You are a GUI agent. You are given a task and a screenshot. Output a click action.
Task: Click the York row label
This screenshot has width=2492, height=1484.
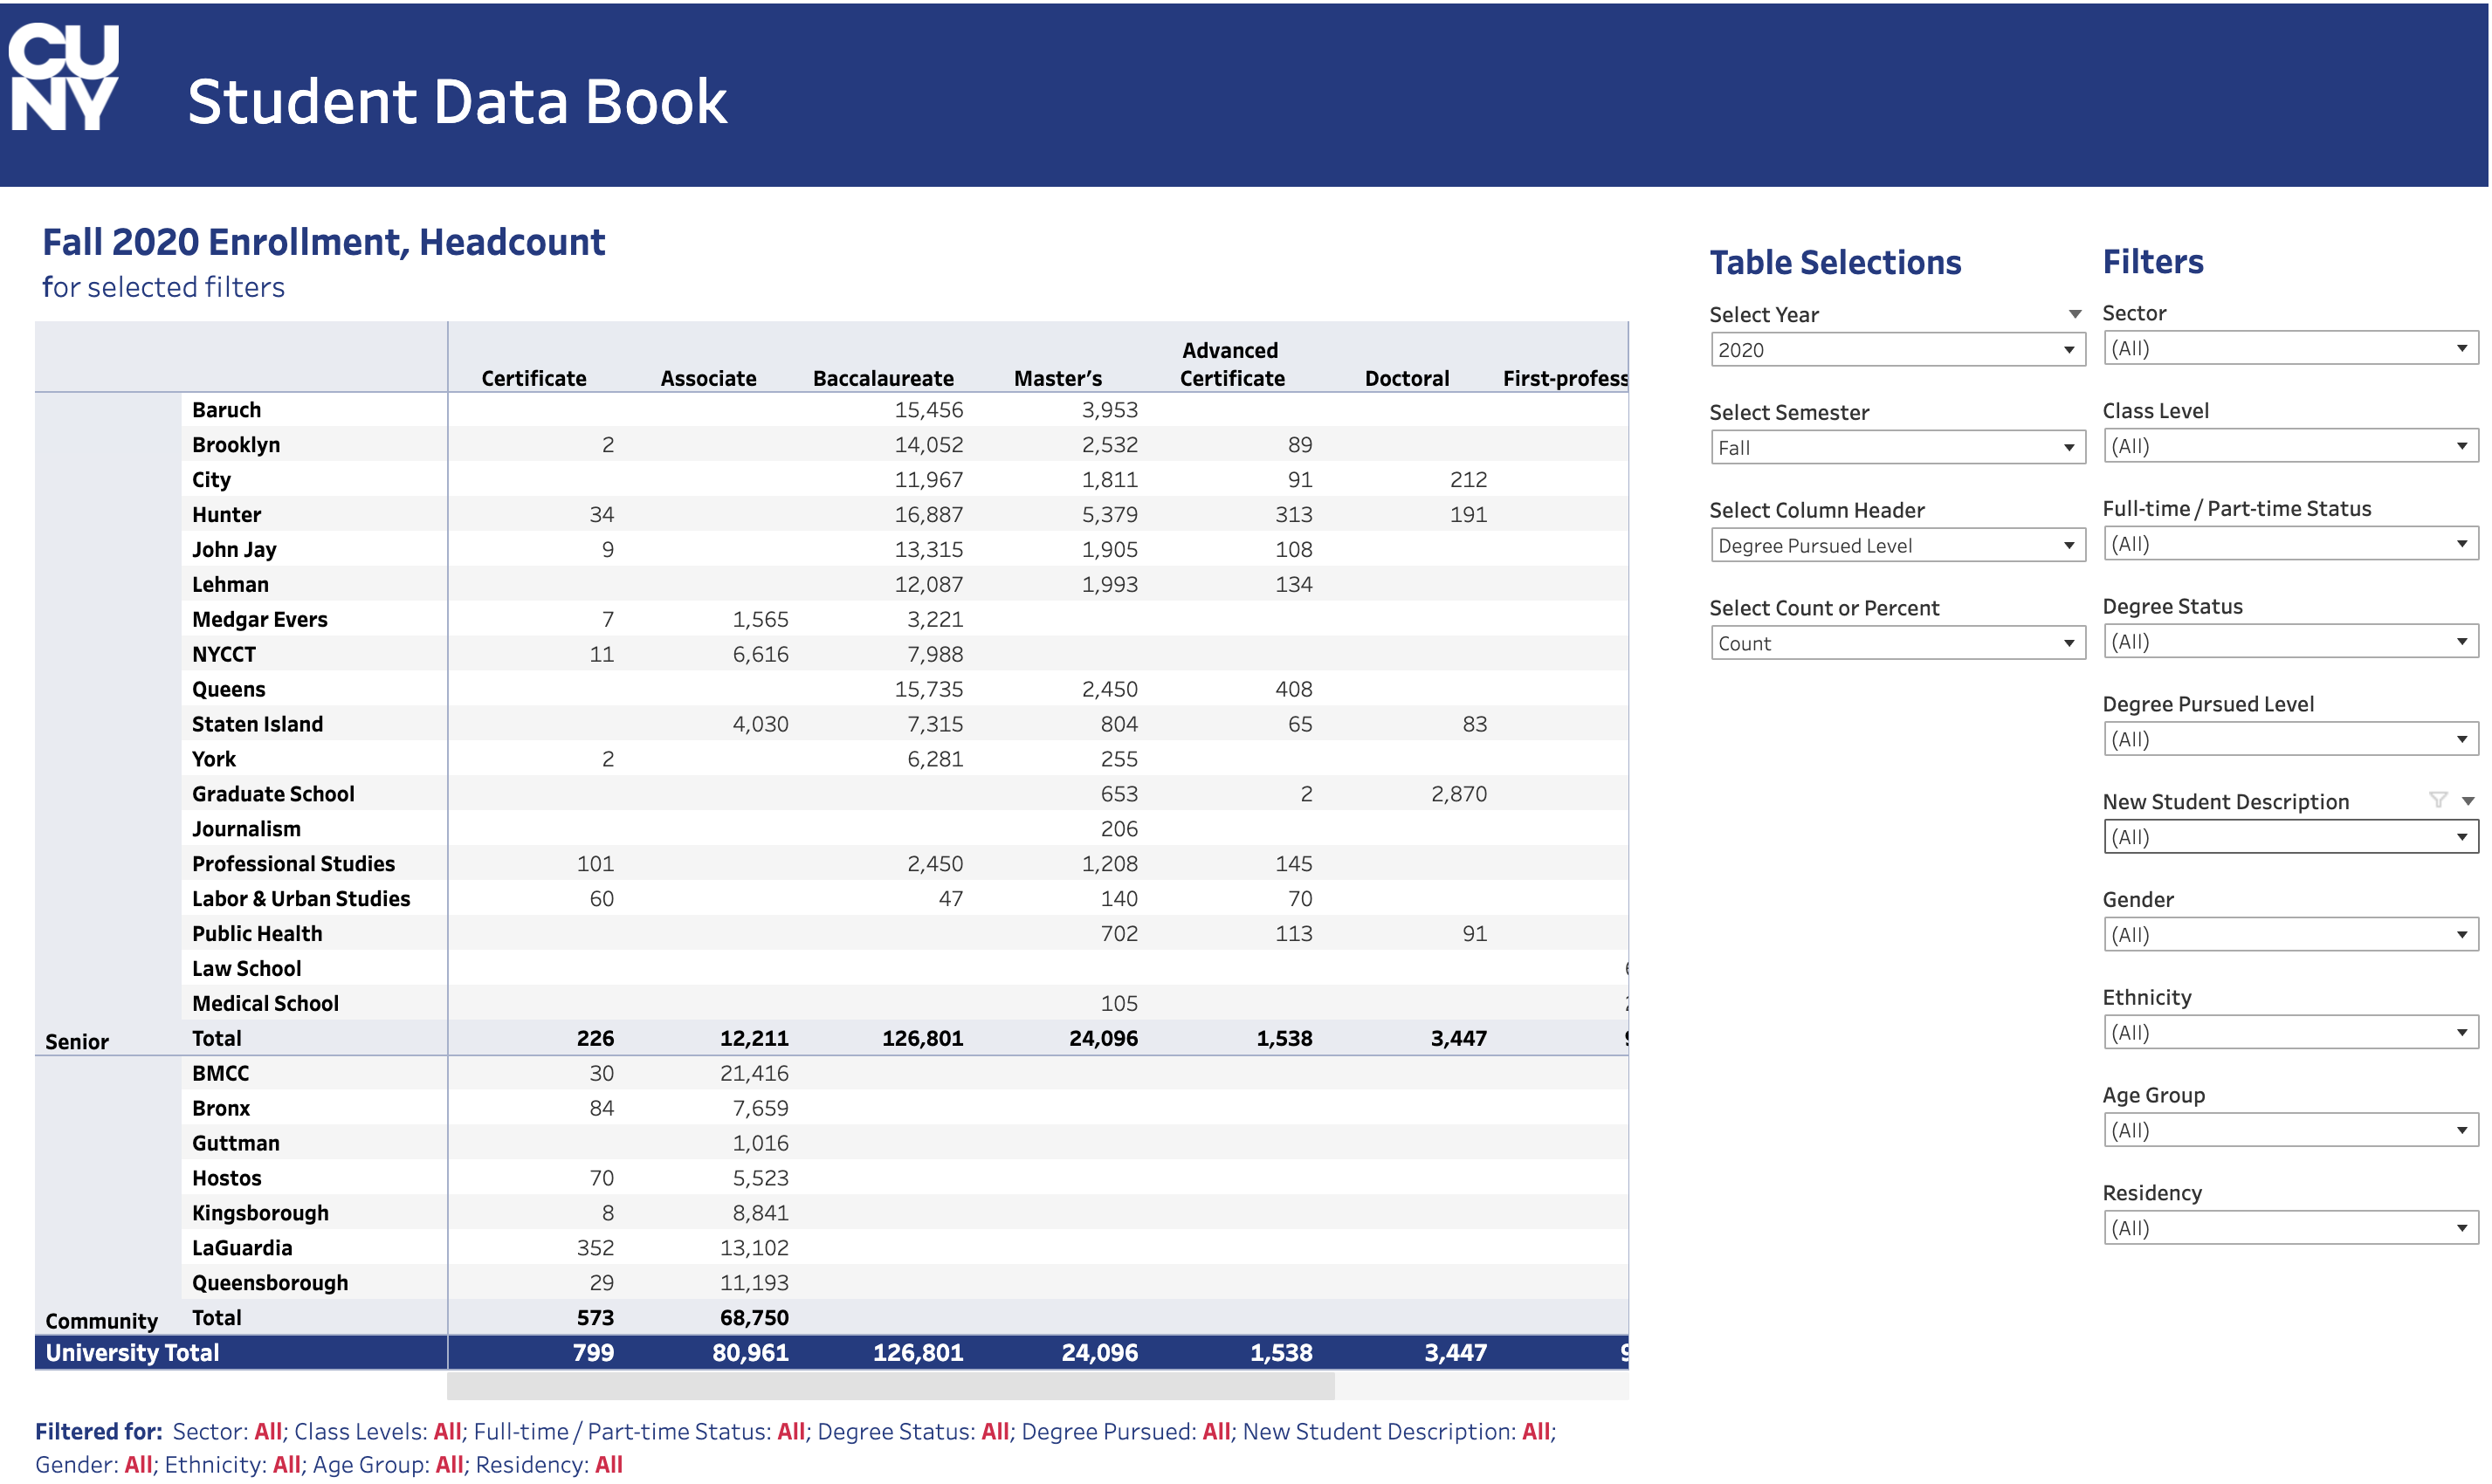tap(214, 760)
